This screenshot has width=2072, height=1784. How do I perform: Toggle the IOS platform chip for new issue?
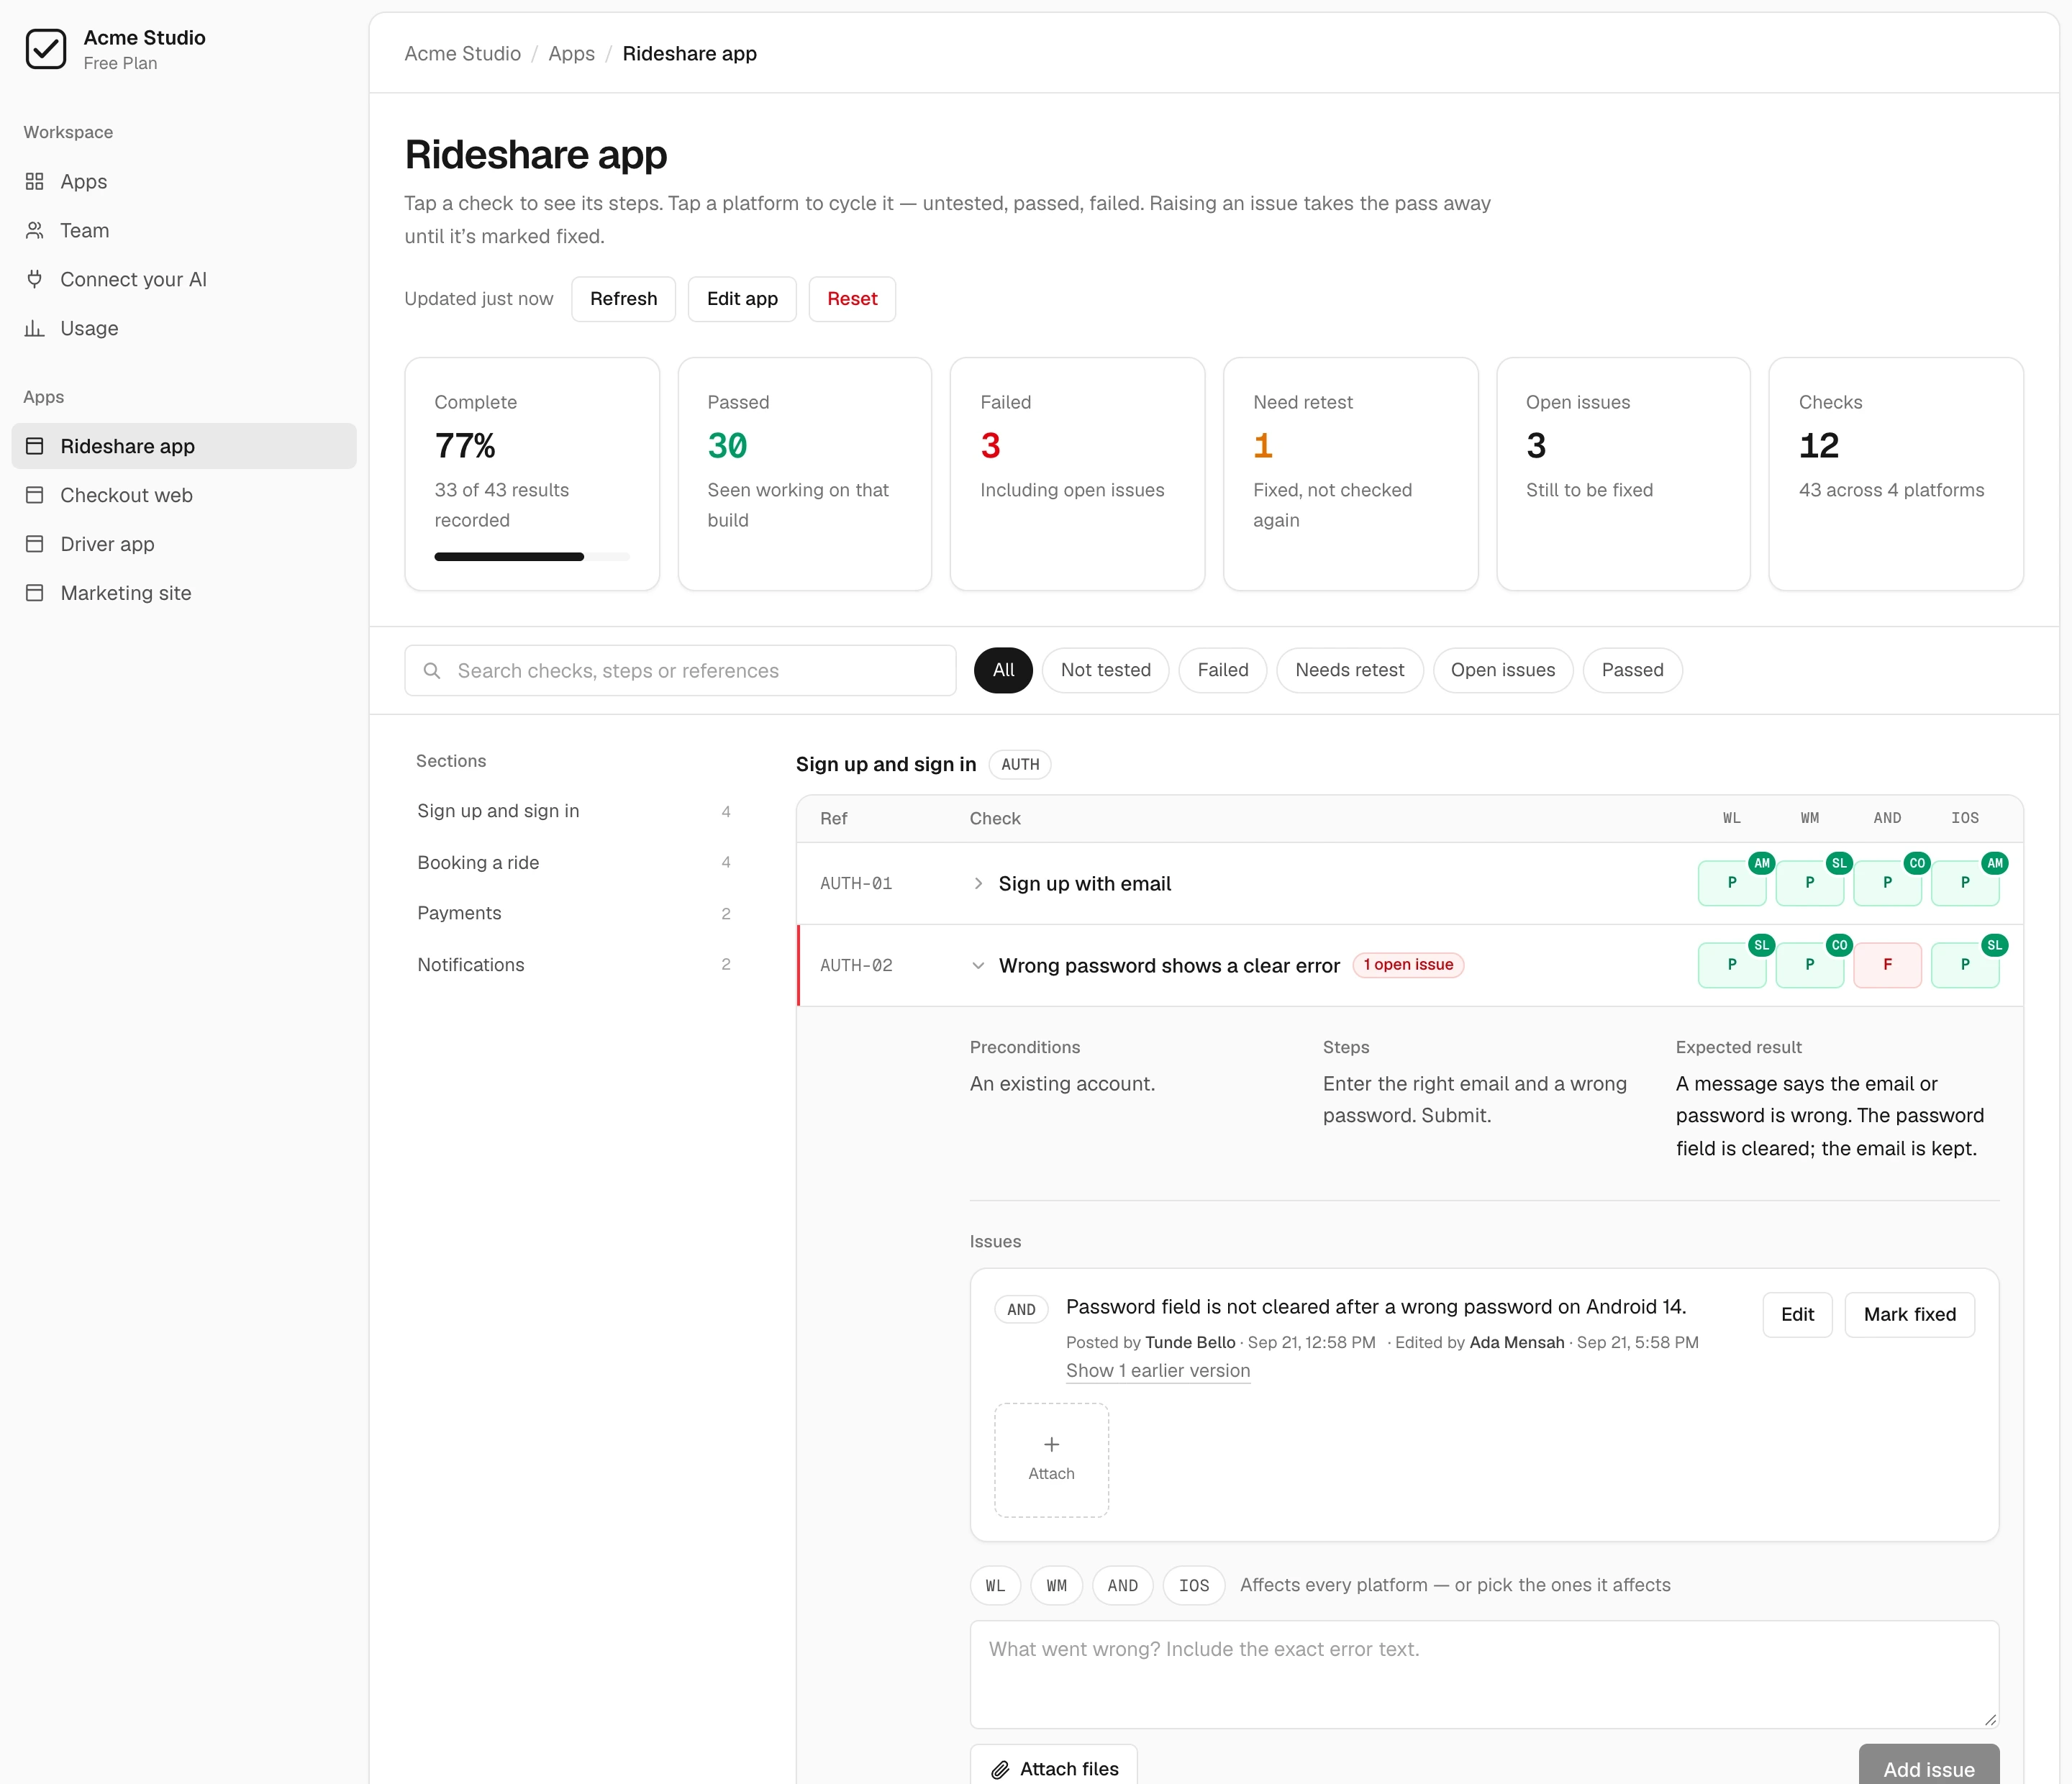(x=1194, y=1585)
